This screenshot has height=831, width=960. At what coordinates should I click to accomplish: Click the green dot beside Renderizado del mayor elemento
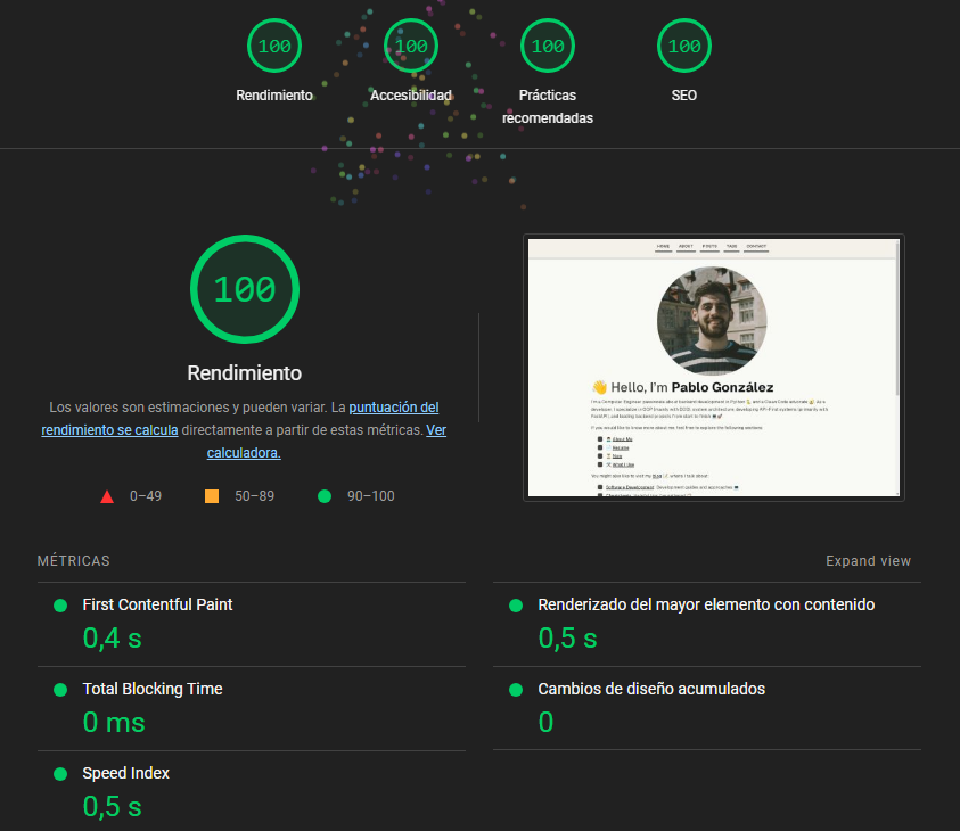(x=516, y=605)
